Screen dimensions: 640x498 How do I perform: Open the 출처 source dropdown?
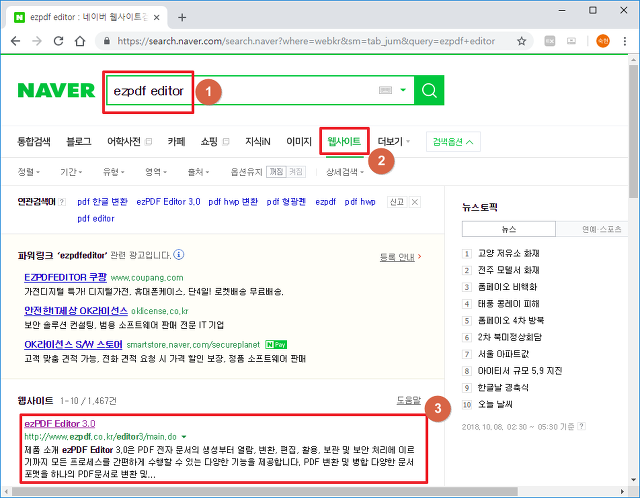click(198, 172)
